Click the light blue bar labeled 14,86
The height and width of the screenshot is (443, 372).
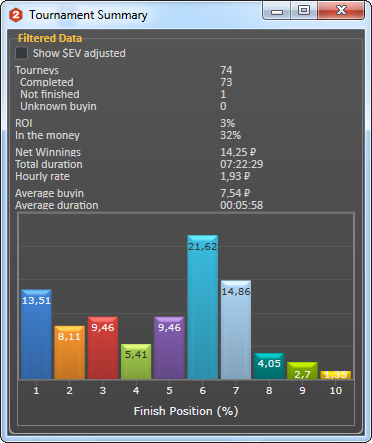(x=236, y=330)
